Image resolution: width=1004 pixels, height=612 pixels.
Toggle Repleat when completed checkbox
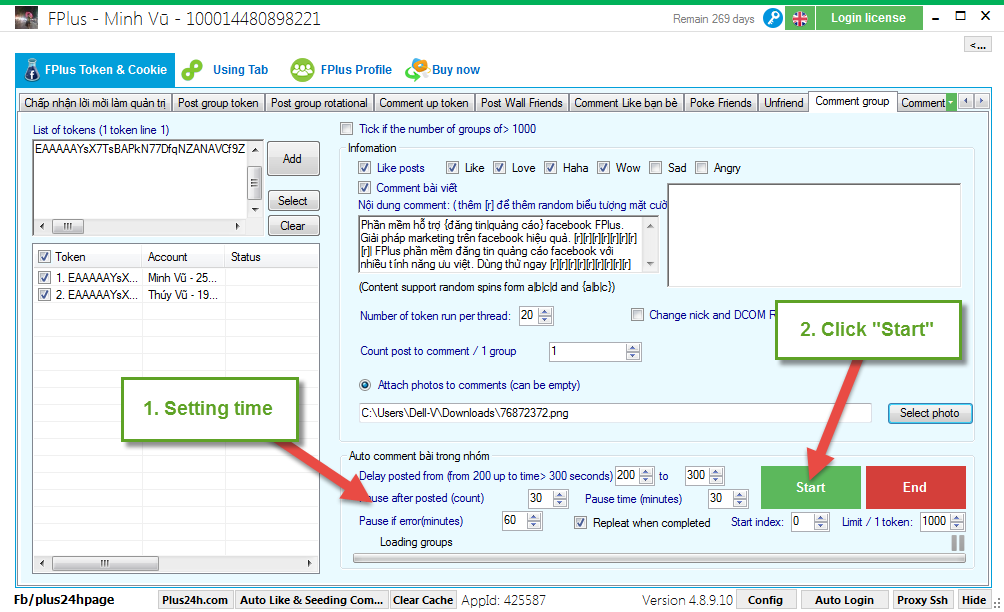pos(580,522)
